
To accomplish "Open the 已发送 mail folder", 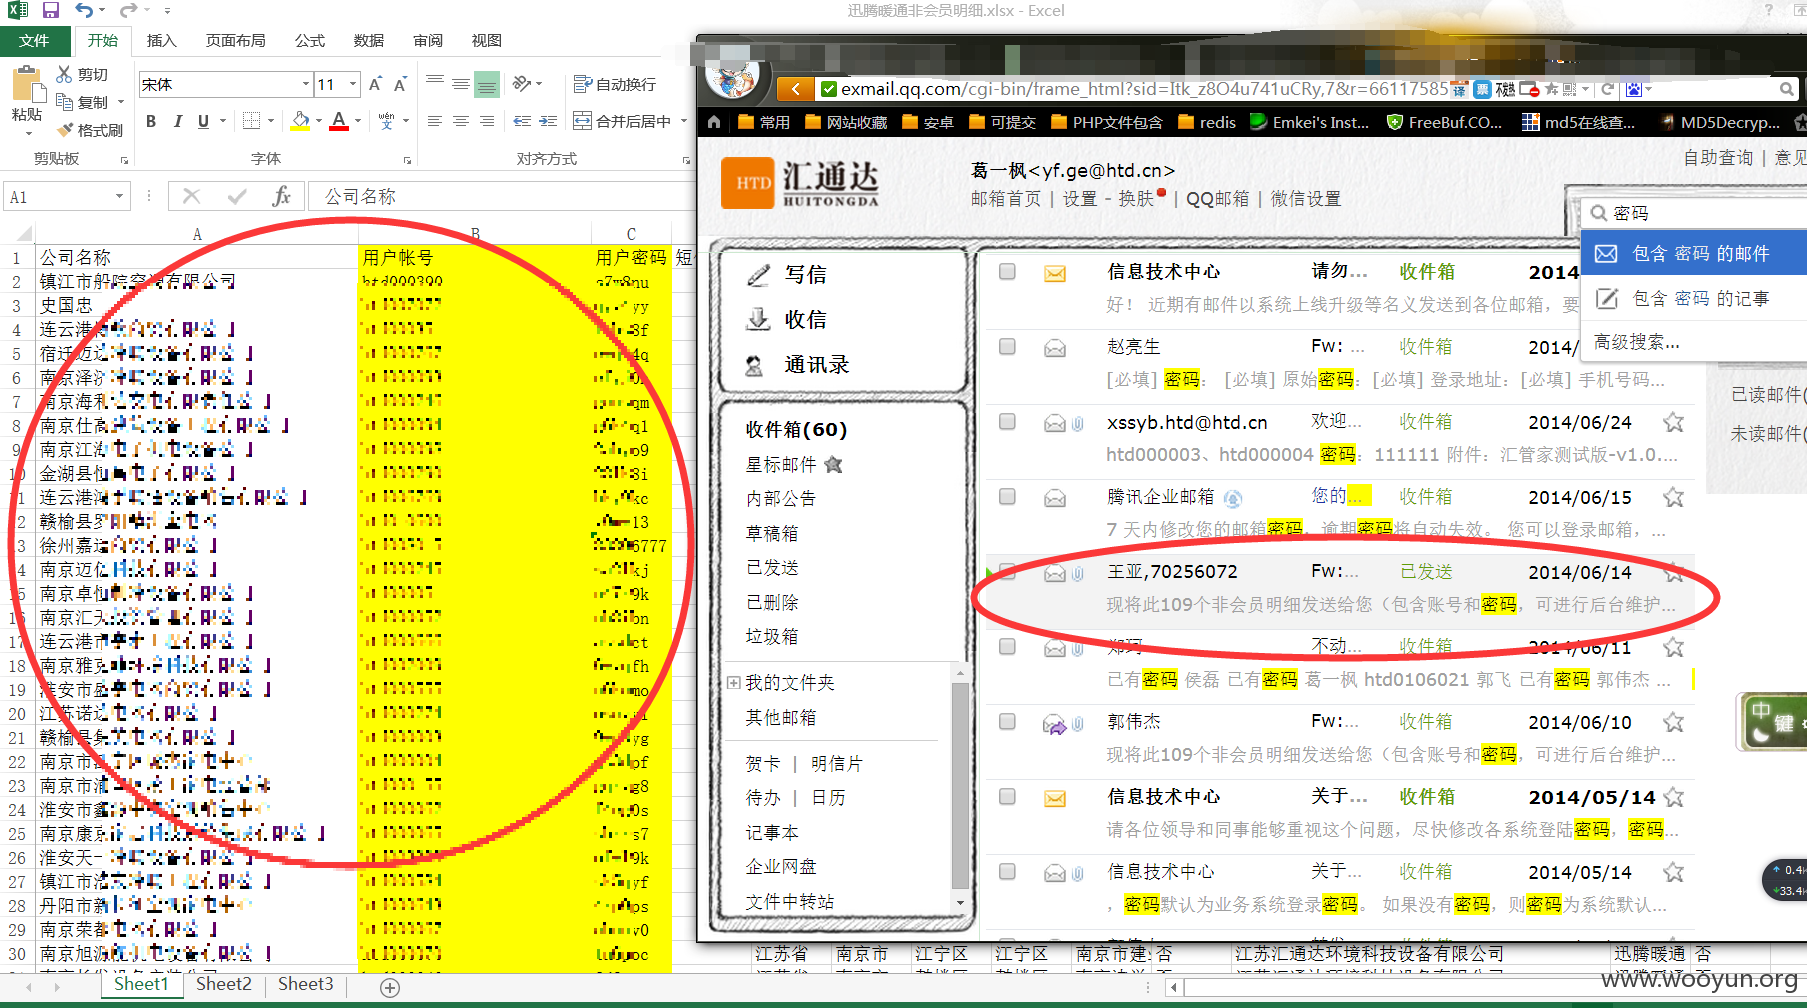I will click(772, 568).
